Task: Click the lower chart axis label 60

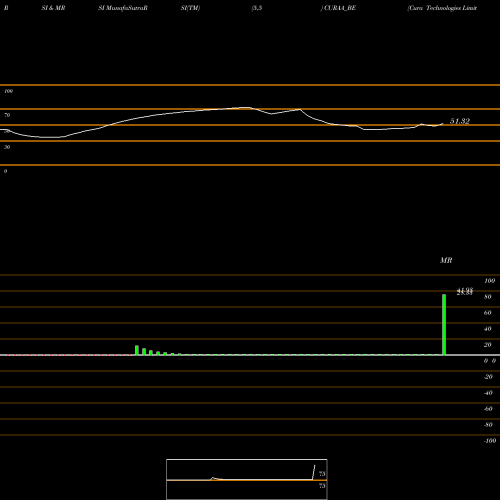Action: 487,313
